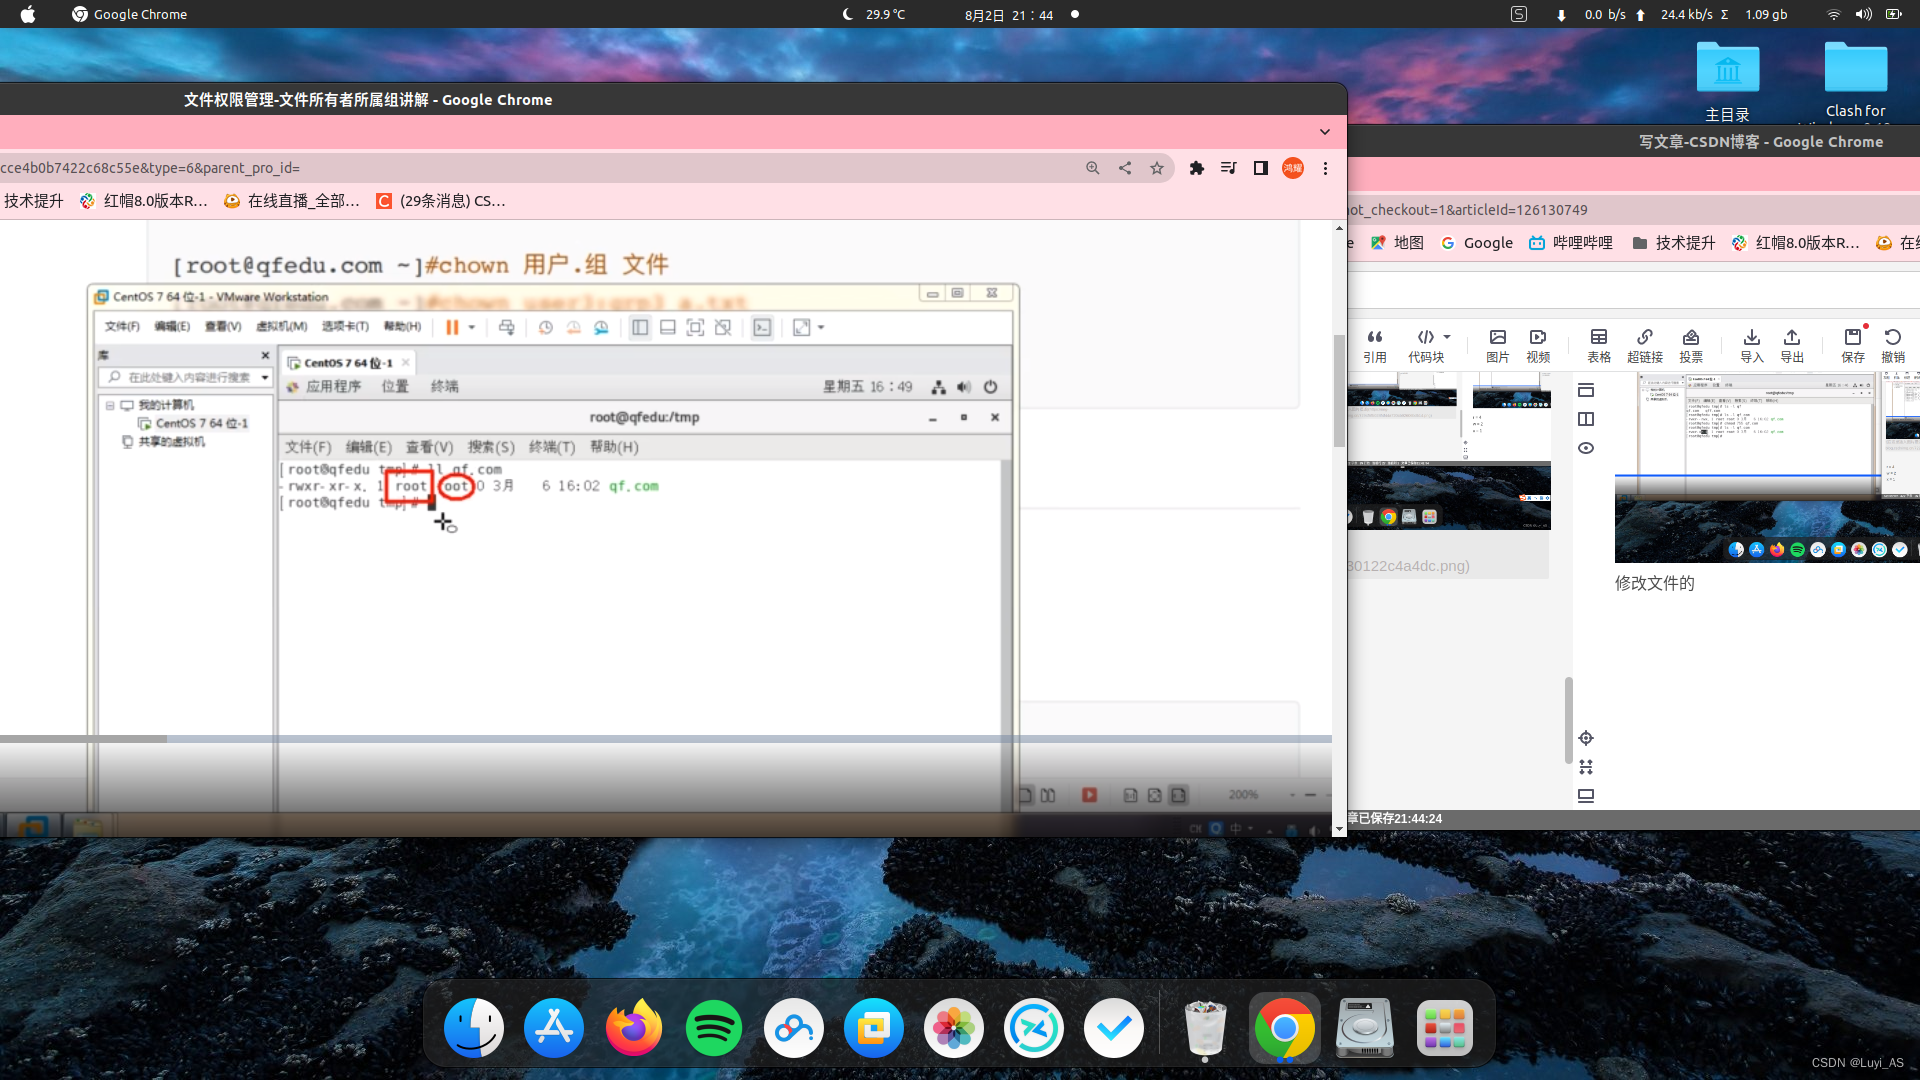Launch Finder from the dock

474,1028
